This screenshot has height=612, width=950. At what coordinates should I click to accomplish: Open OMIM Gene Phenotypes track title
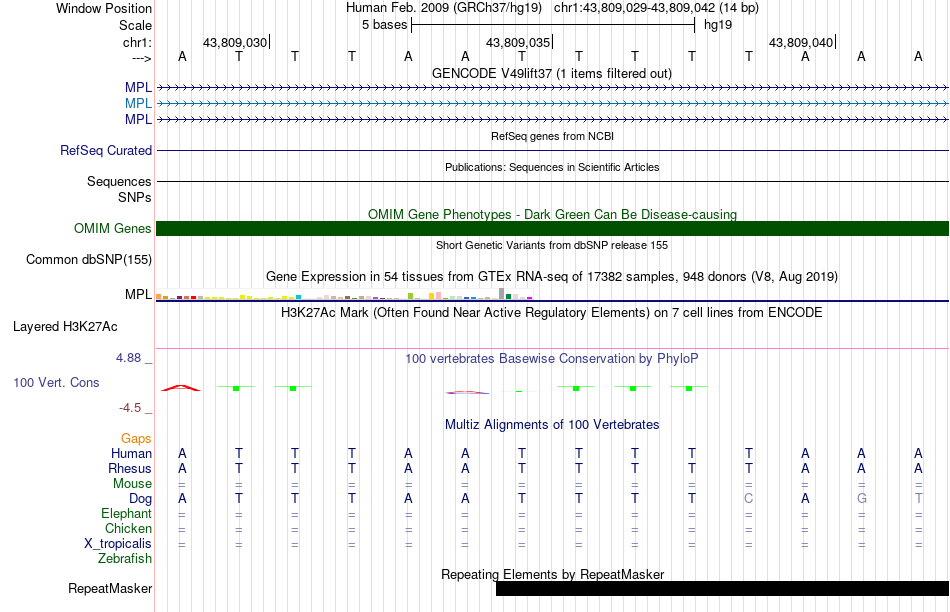[x=552, y=215]
